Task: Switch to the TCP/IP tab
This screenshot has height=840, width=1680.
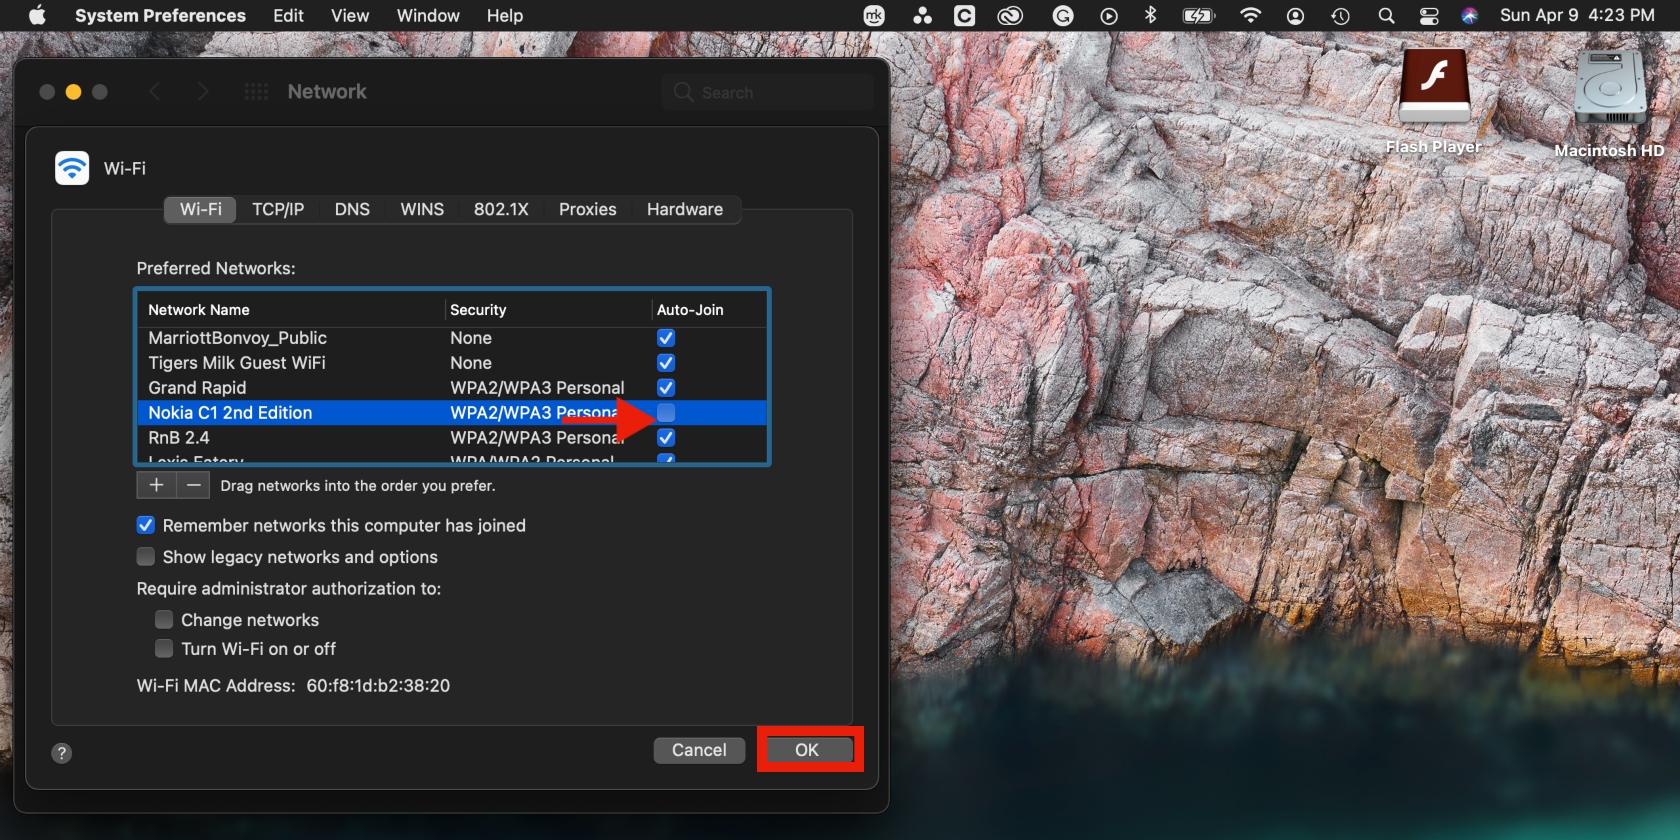Action: point(278,209)
